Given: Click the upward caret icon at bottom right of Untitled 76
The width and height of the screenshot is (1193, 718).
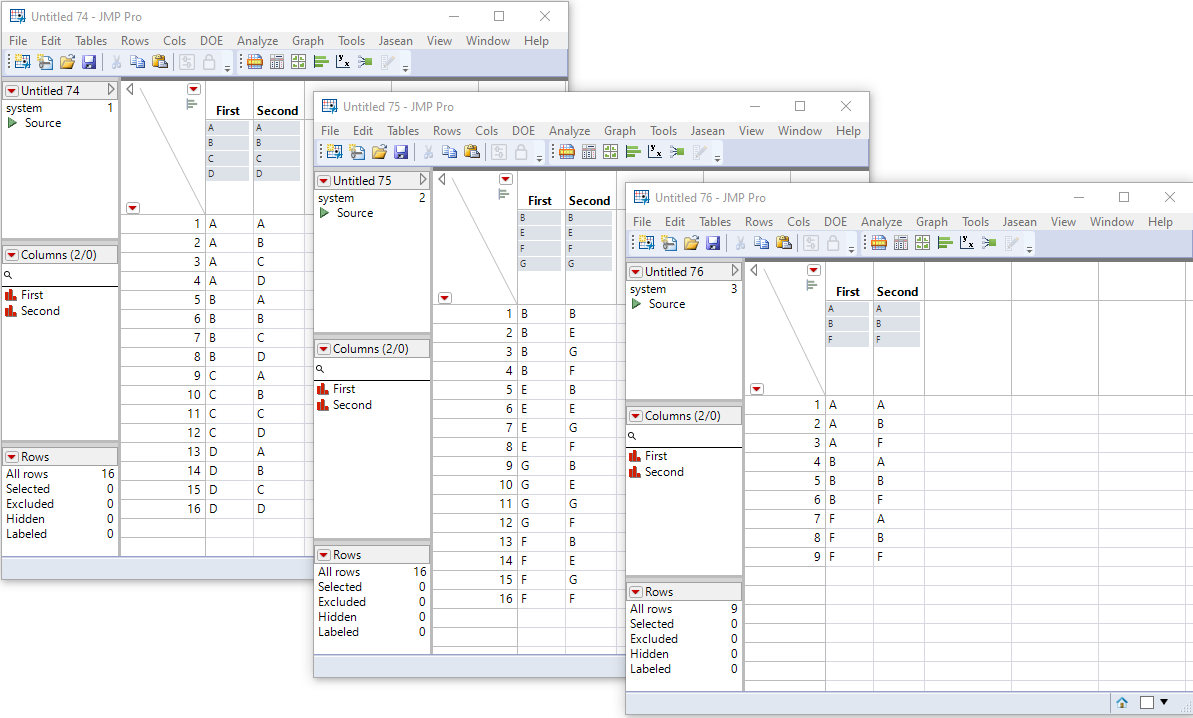Looking at the screenshot, I should click(1122, 702).
